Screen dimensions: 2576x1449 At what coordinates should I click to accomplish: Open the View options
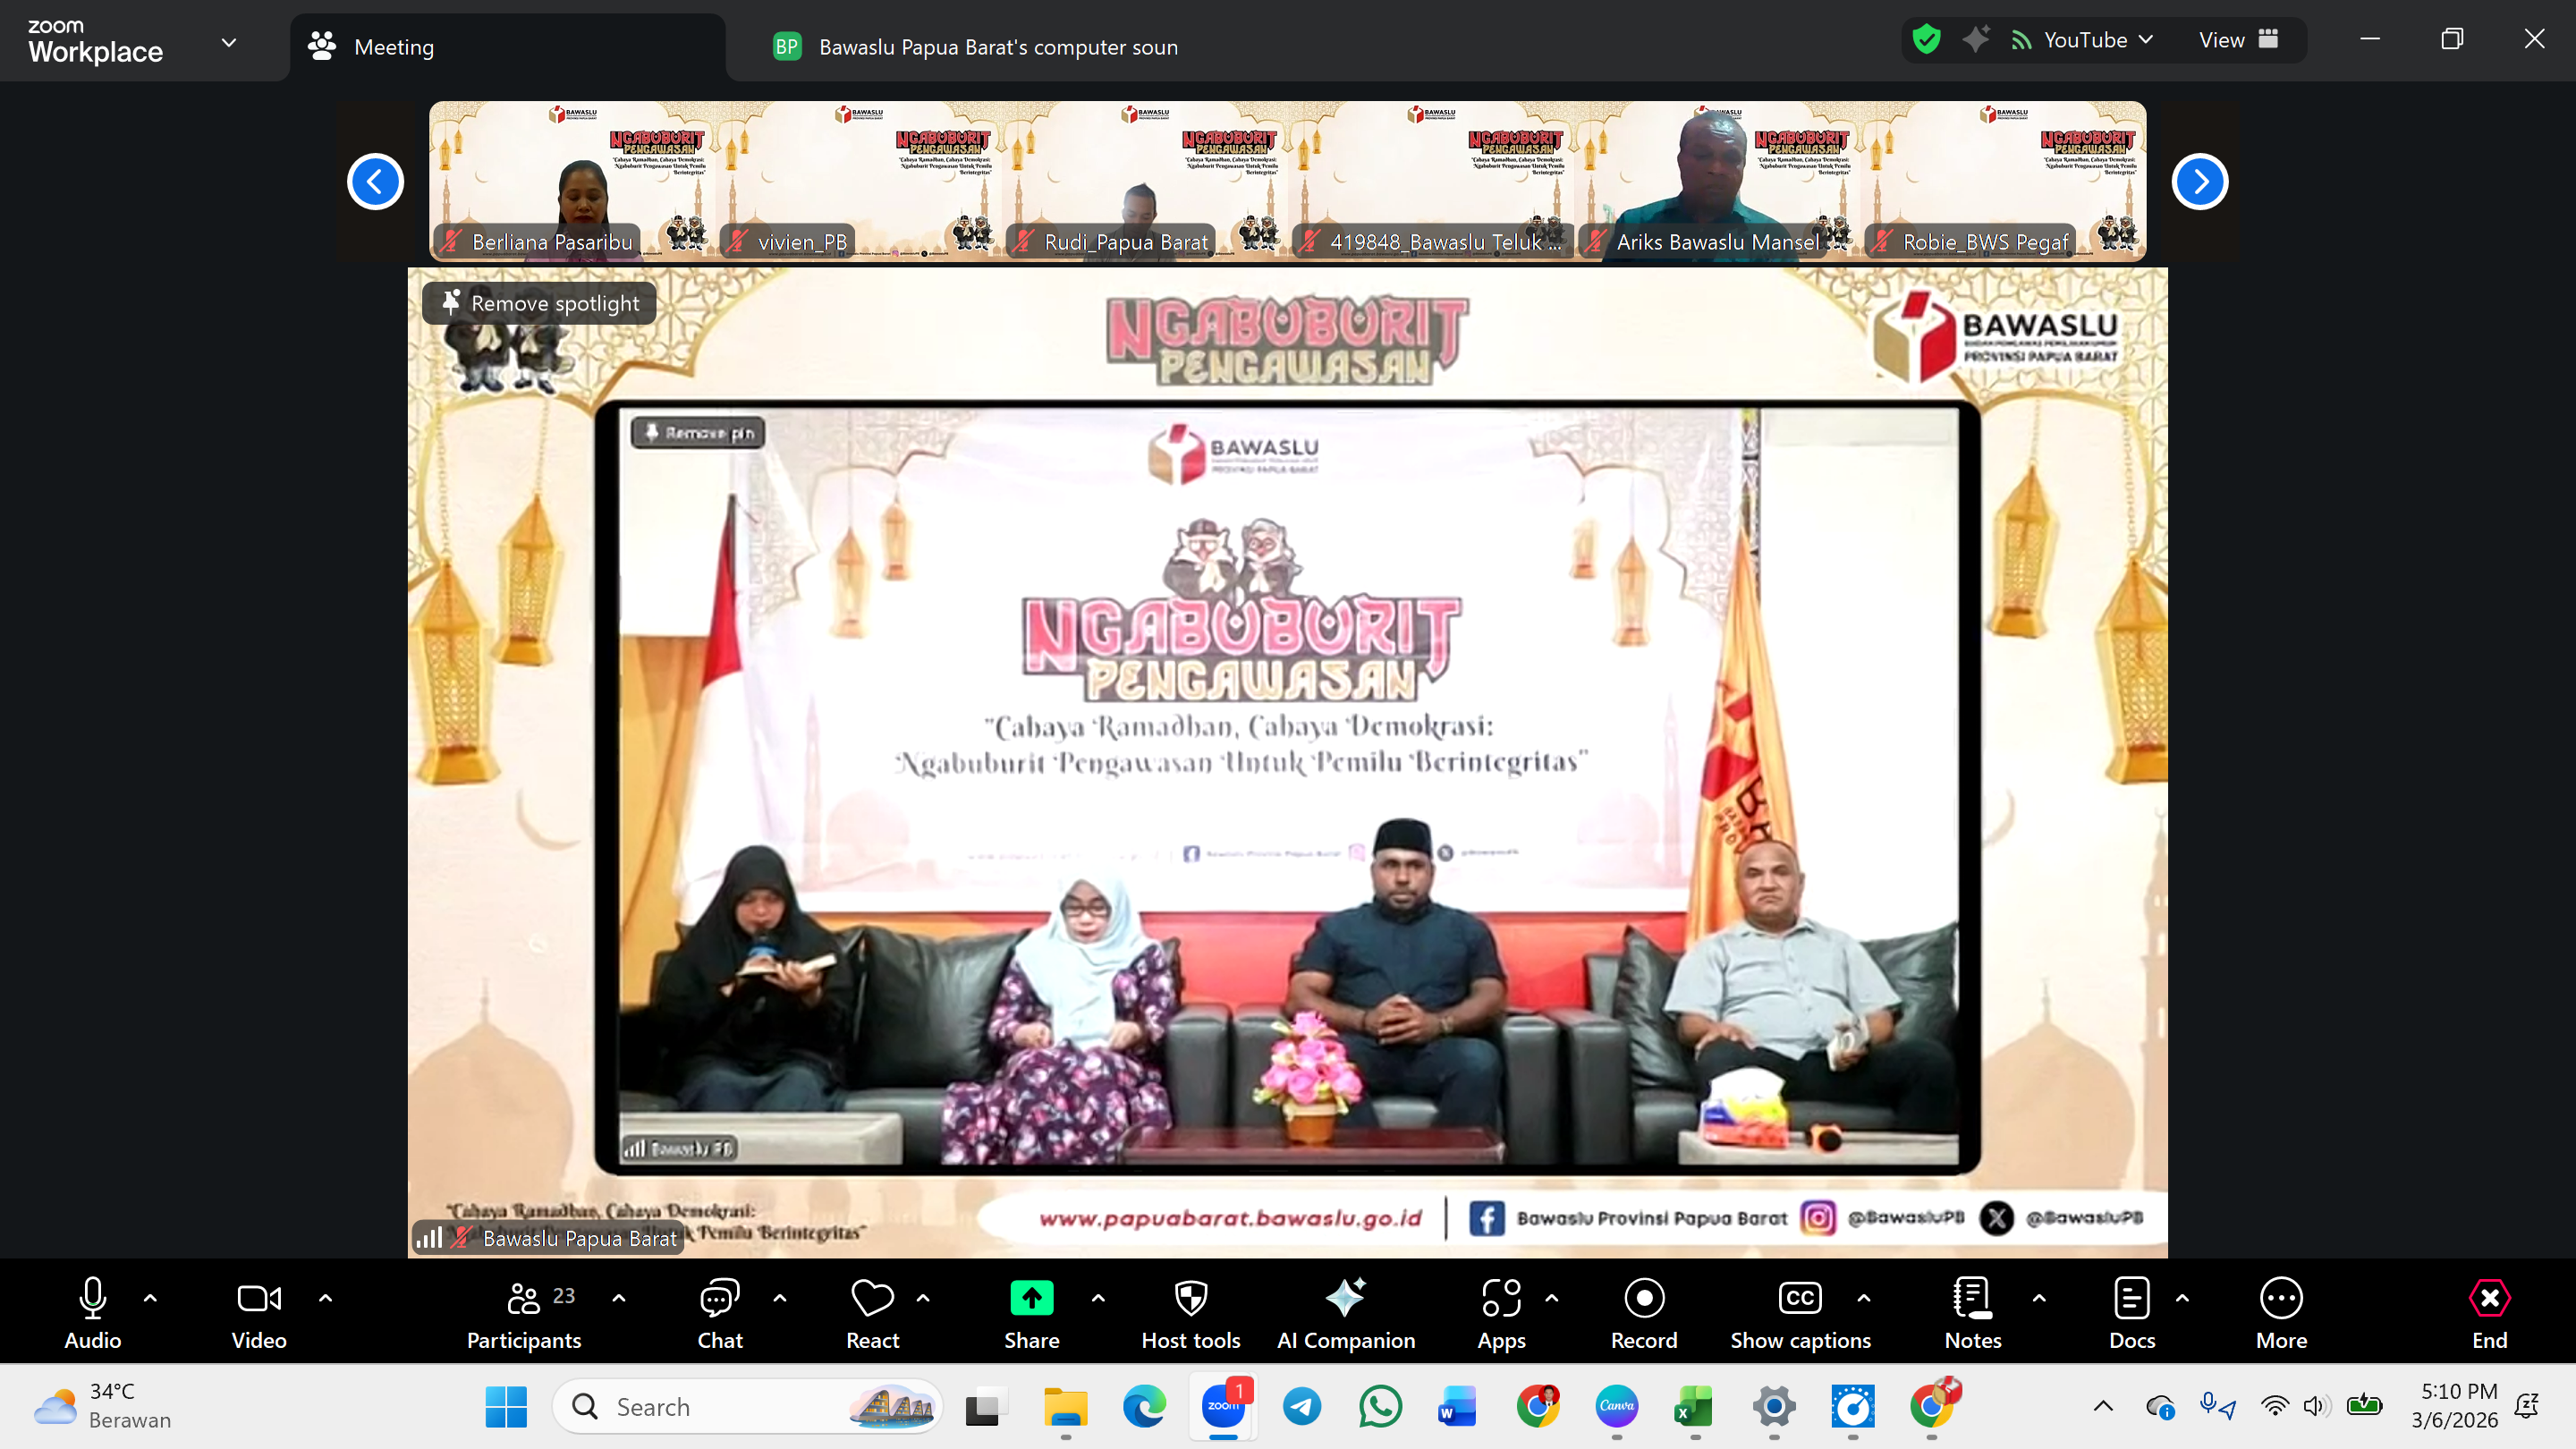point(2238,40)
